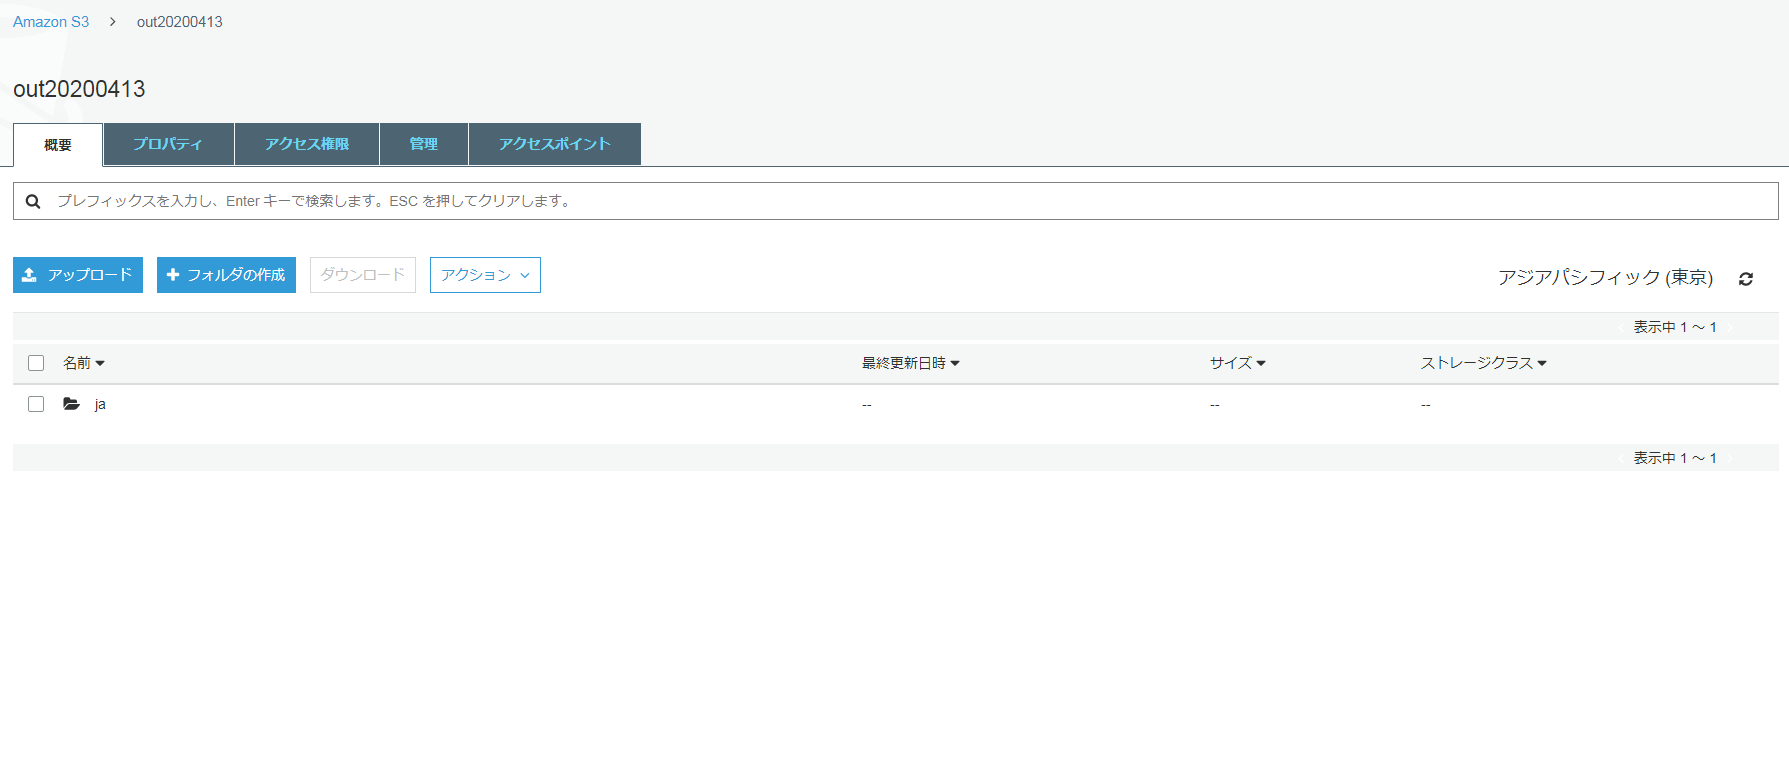
Task: Sort by 名前 column
Action: (83, 363)
